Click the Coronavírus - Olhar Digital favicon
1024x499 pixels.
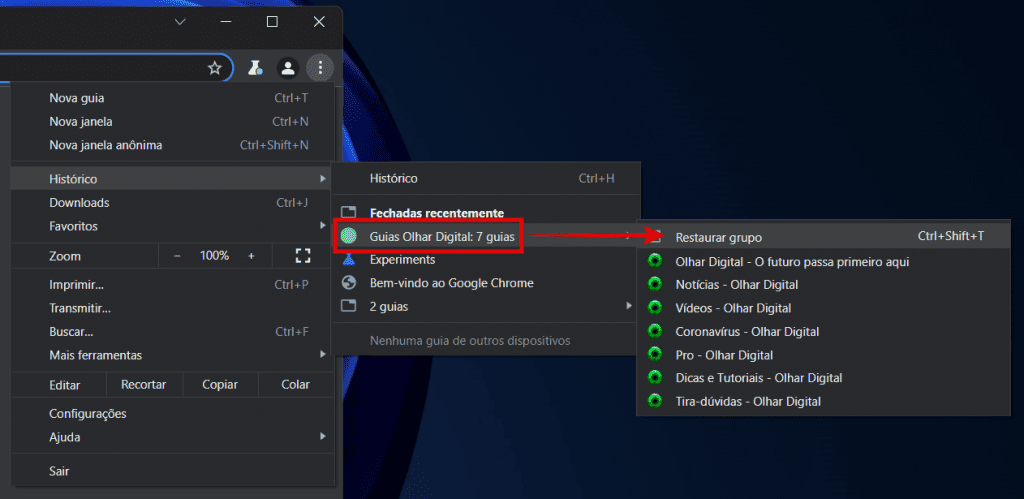[x=654, y=331]
